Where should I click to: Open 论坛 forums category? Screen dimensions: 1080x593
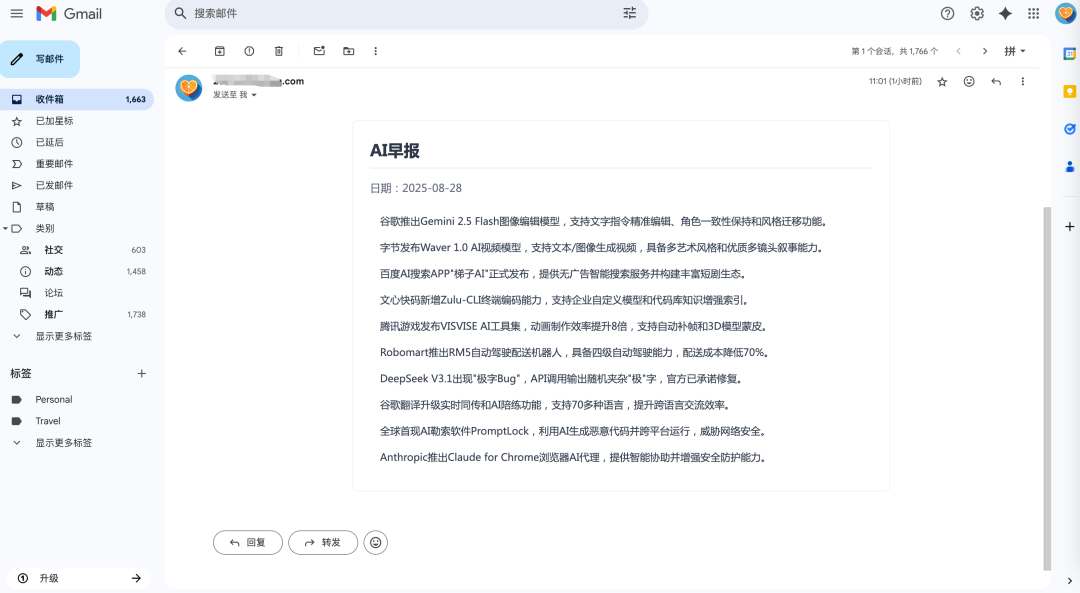[x=76, y=293]
